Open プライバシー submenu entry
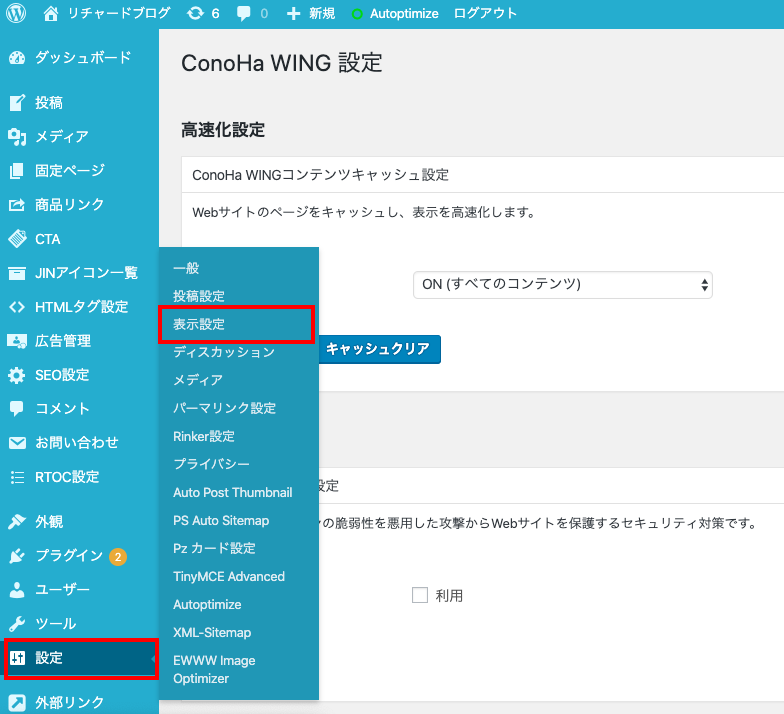The width and height of the screenshot is (784, 714). tap(211, 464)
